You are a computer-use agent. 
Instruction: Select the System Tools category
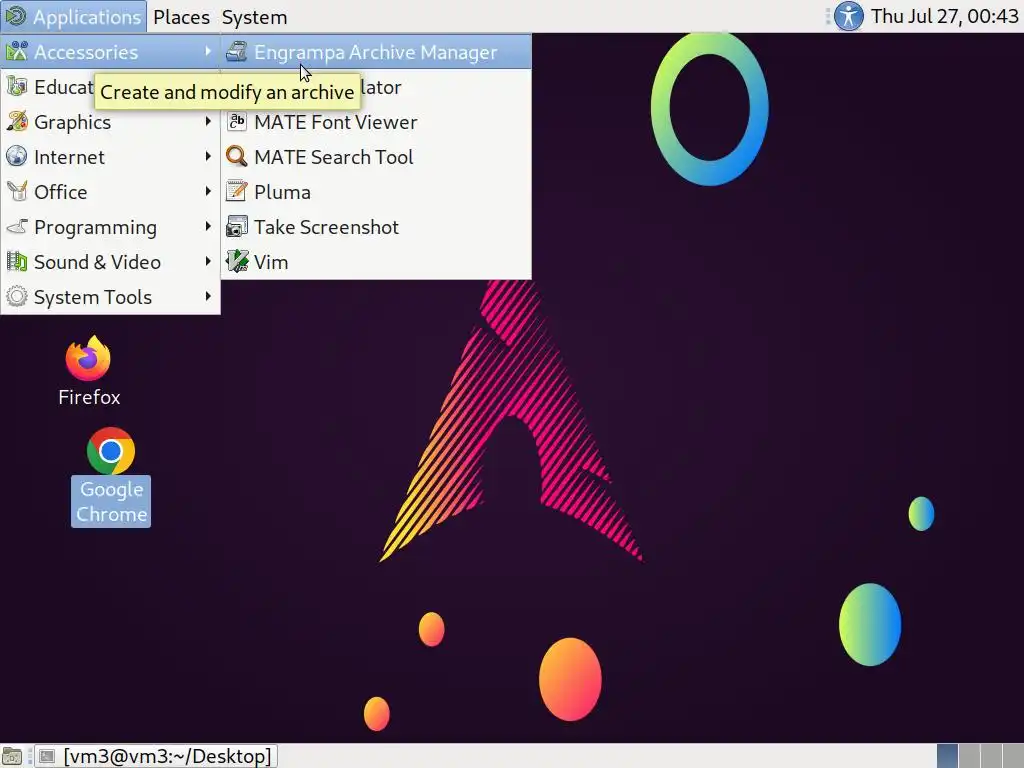(x=110, y=297)
